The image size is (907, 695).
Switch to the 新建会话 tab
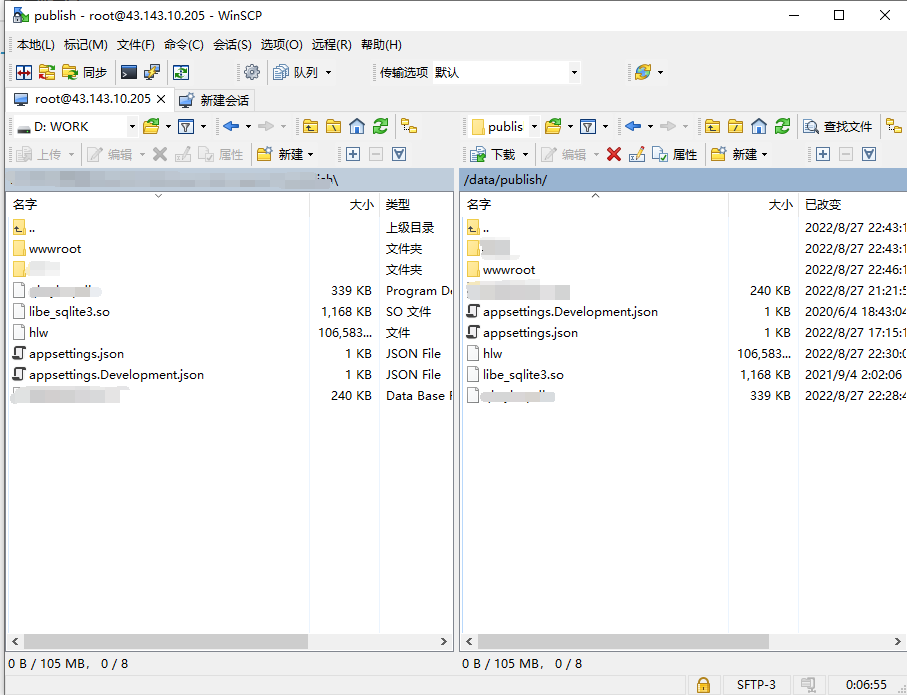pyautogui.click(x=214, y=100)
